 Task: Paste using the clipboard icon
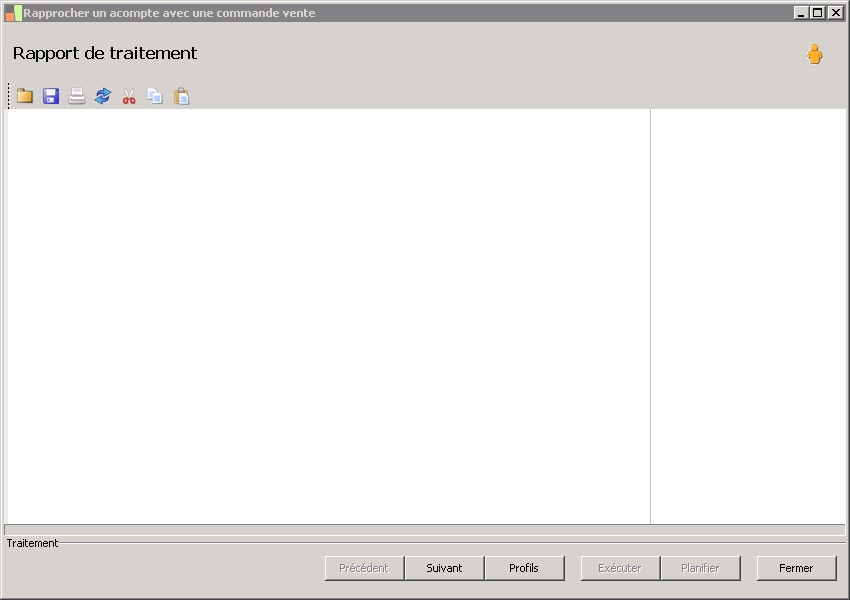181,96
